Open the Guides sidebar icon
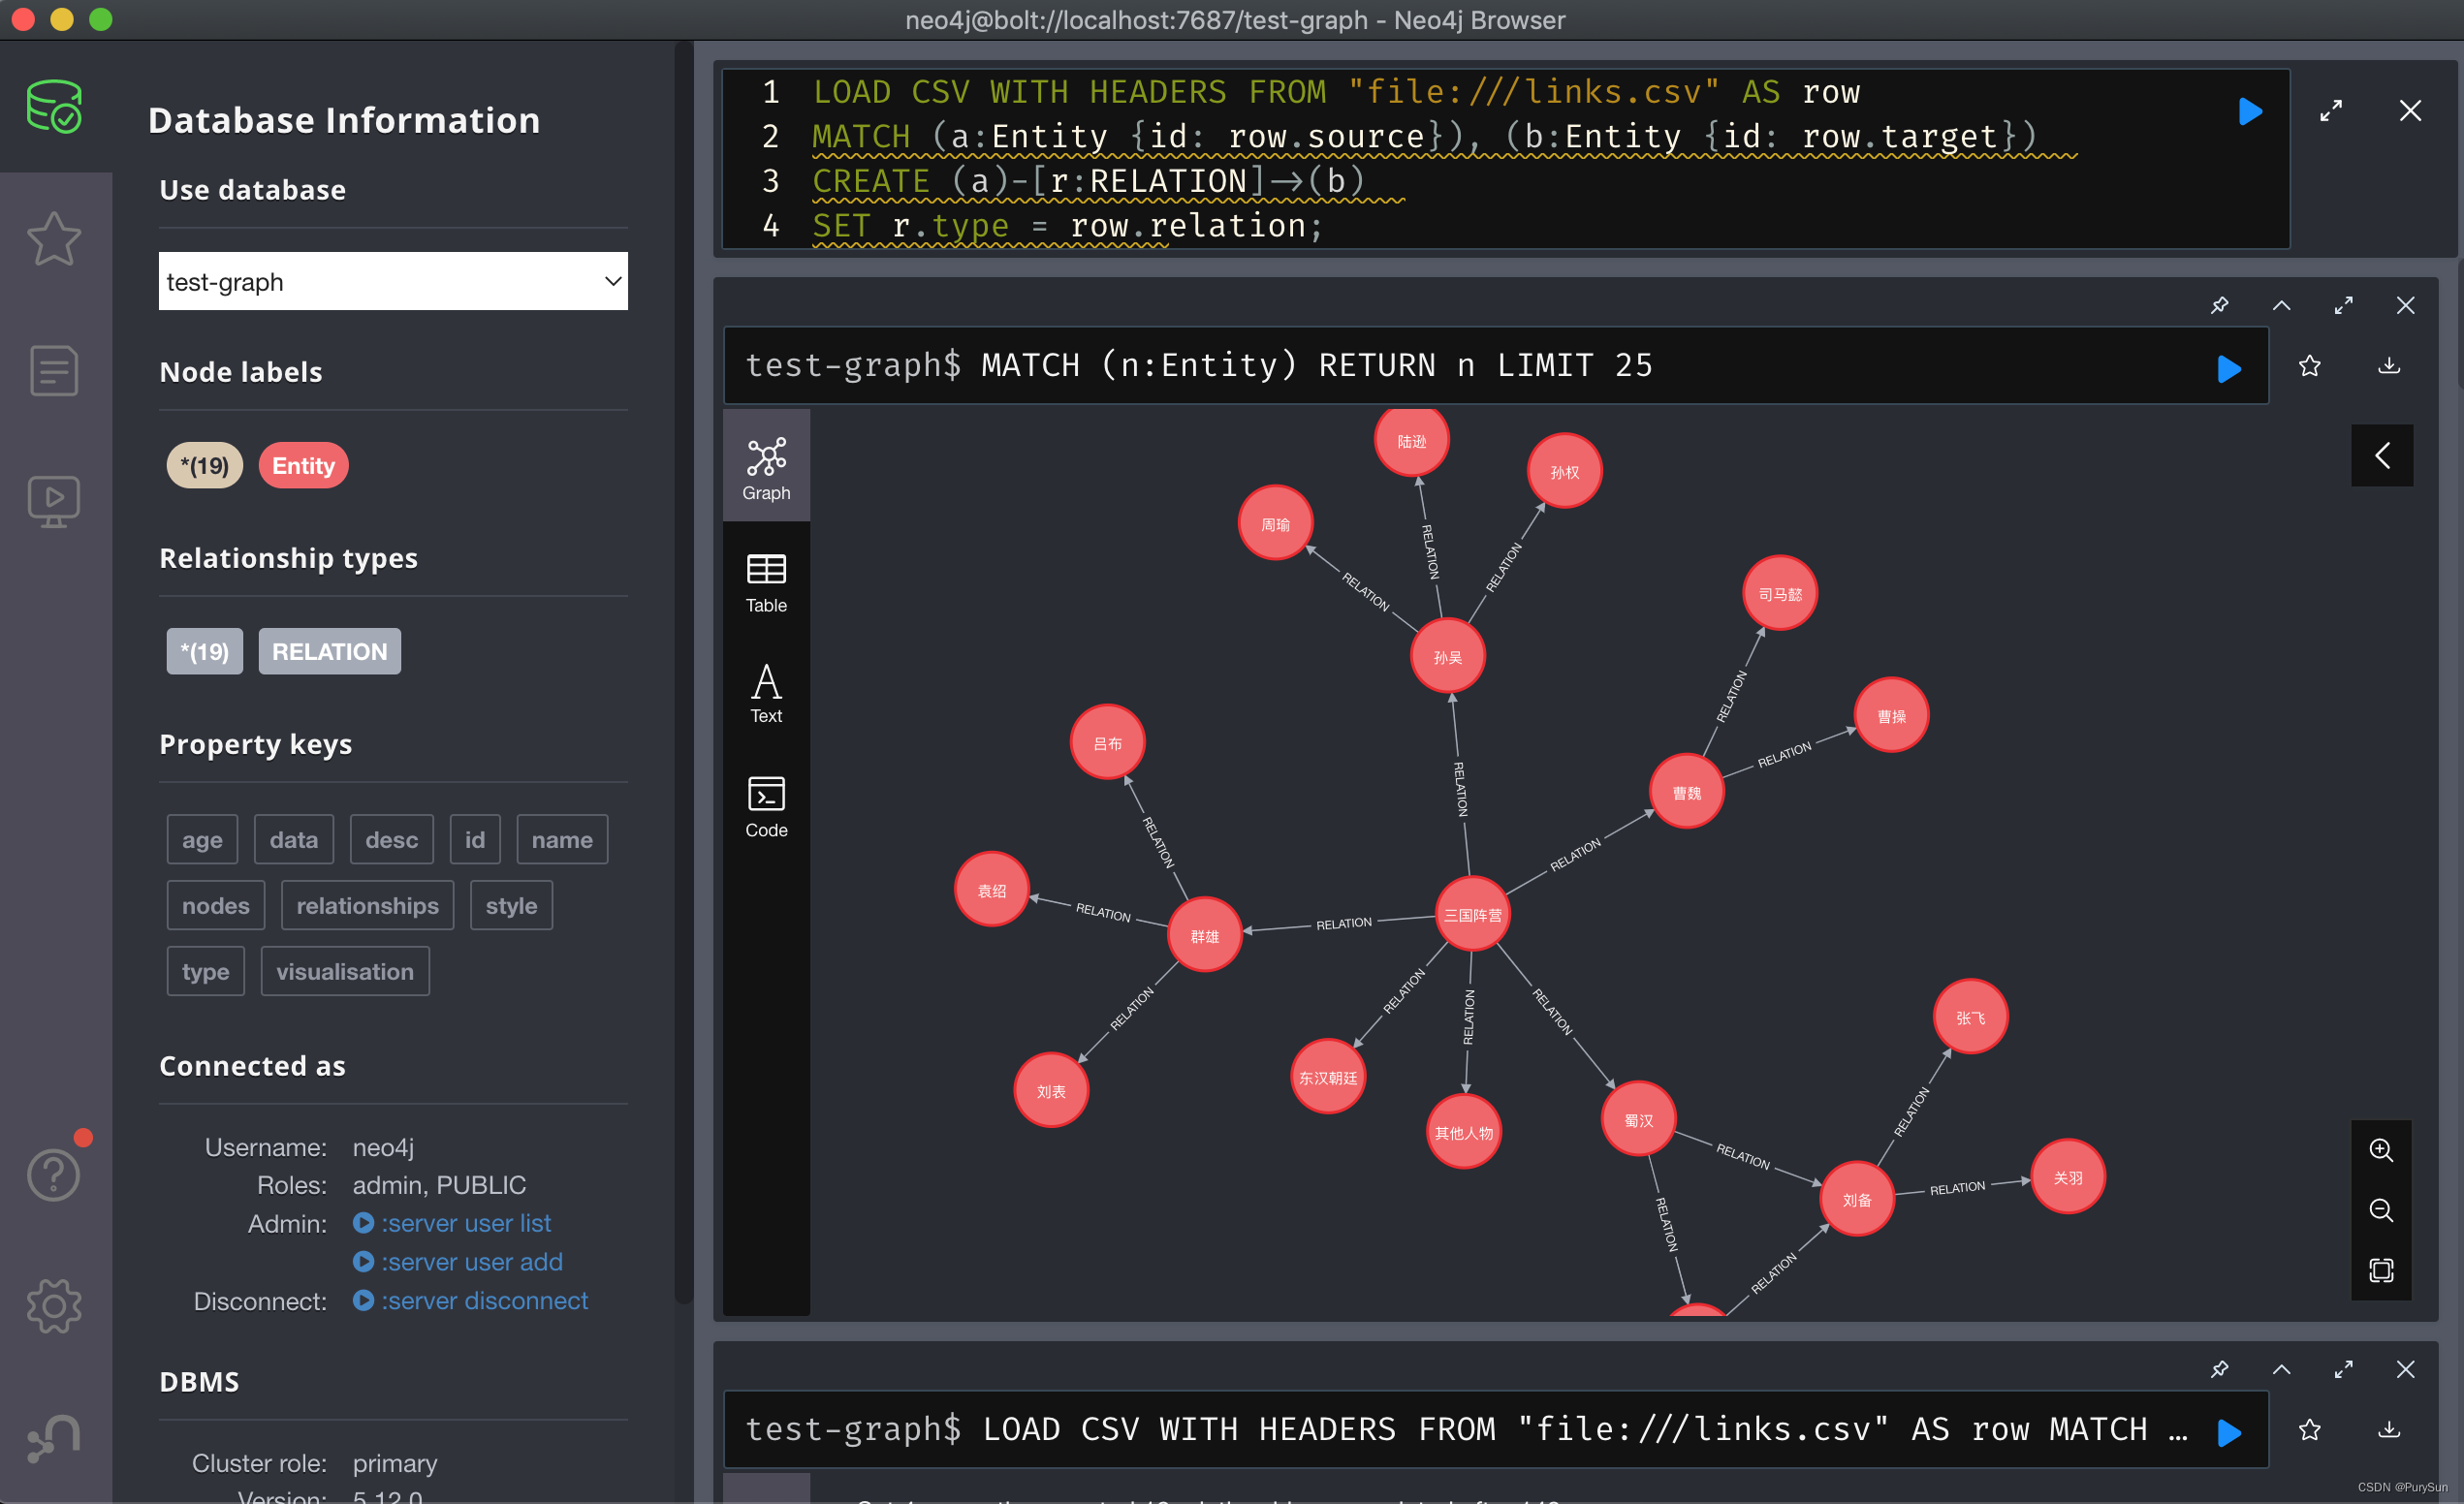Viewport: 2464px width, 1504px height. [x=54, y=500]
